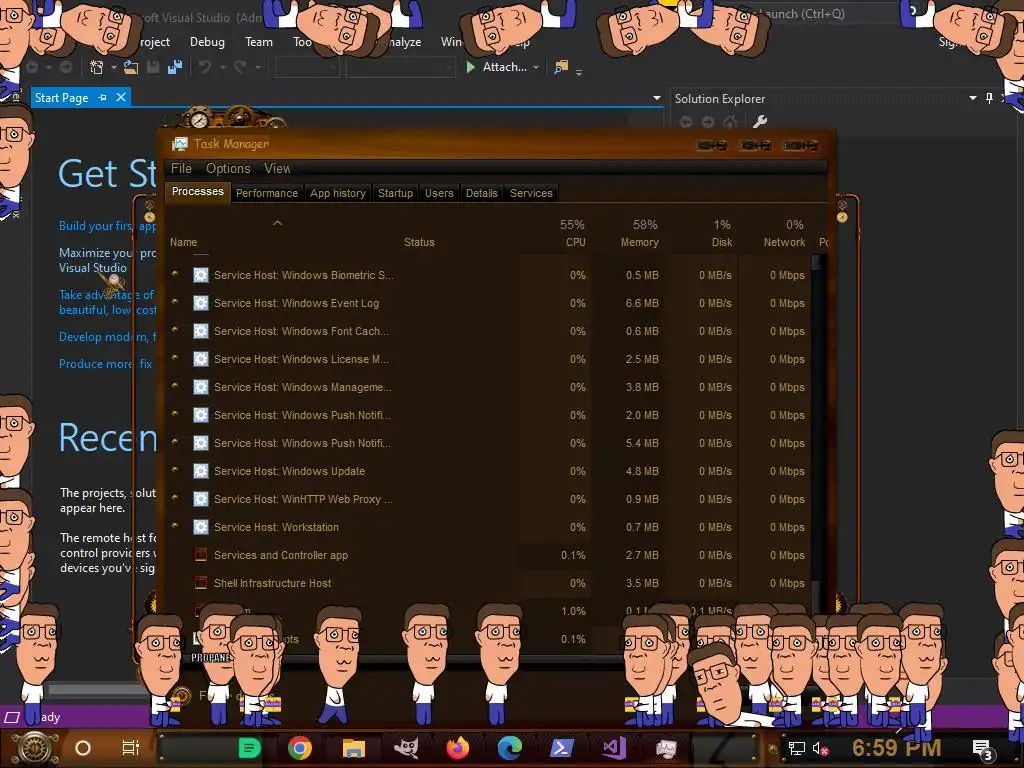Open Task Manager's Options menu
Viewport: 1024px width, 768px height.
(x=228, y=168)
